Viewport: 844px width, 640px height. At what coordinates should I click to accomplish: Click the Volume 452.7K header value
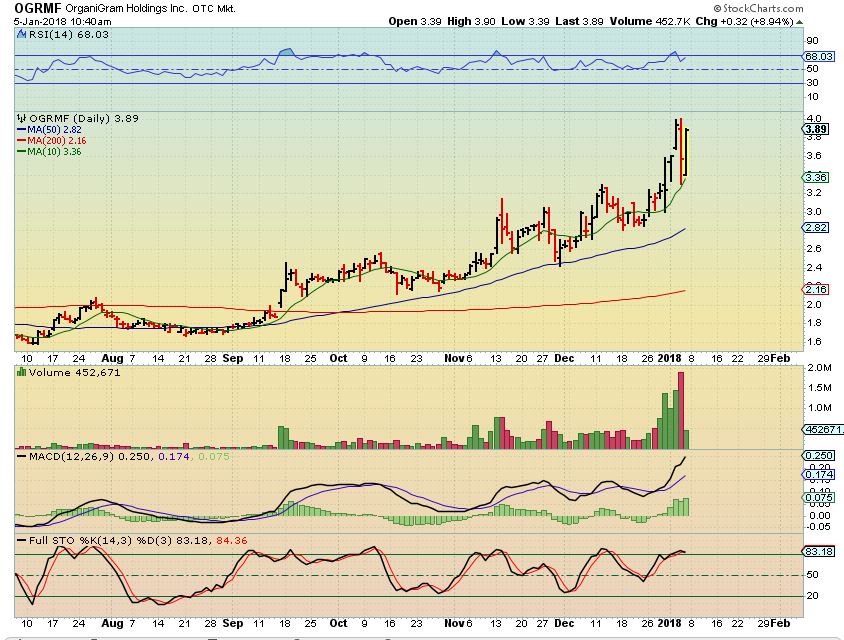(x=650, y=22)
